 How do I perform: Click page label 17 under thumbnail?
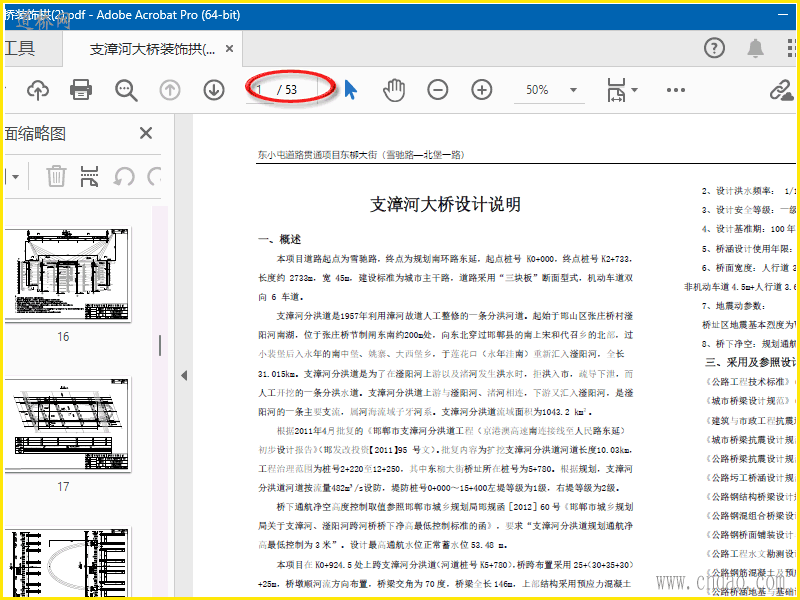click(63, 487)
